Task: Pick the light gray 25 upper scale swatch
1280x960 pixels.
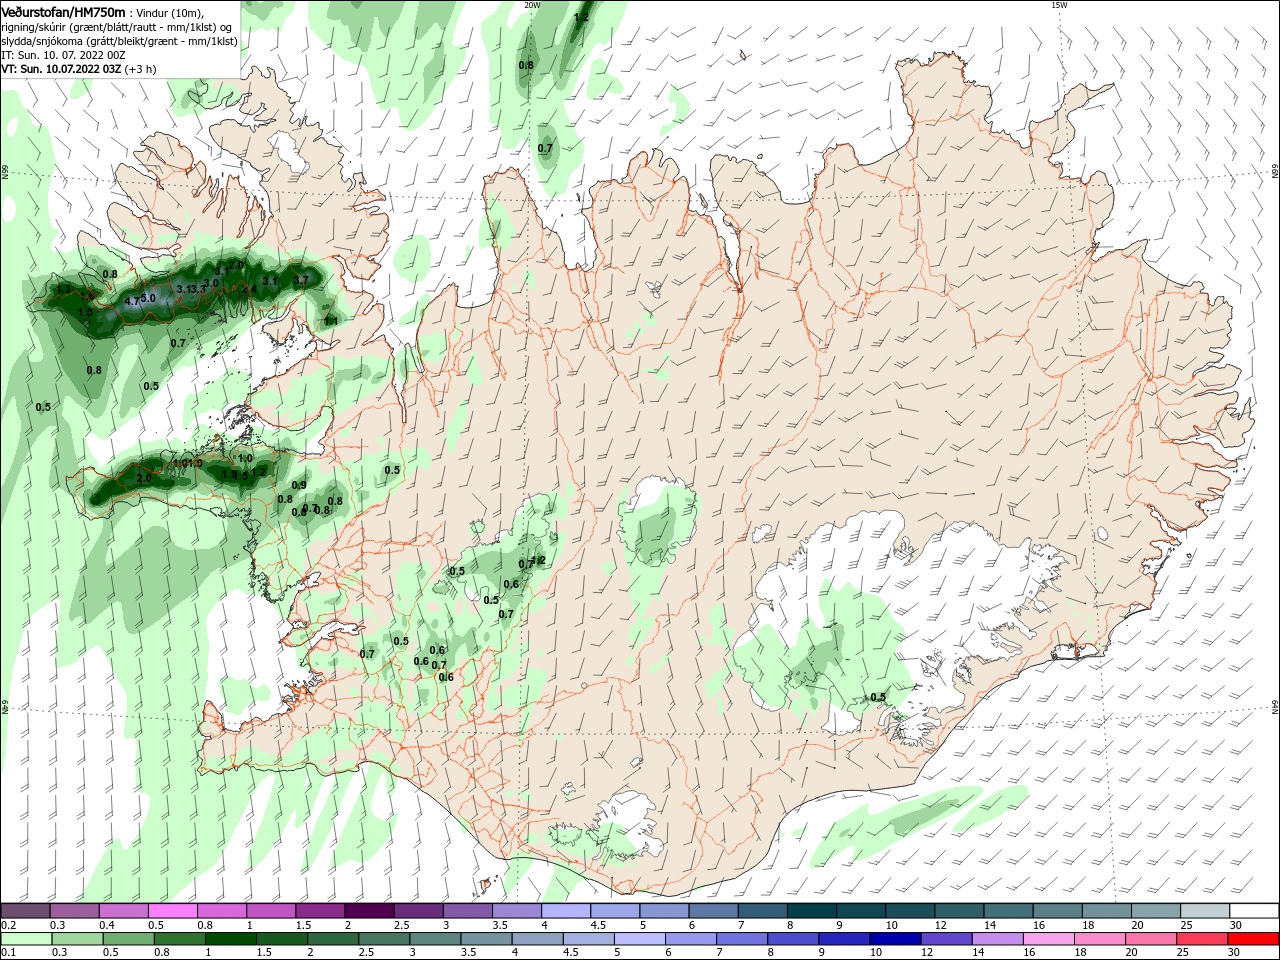Action: click(1204, 911)
